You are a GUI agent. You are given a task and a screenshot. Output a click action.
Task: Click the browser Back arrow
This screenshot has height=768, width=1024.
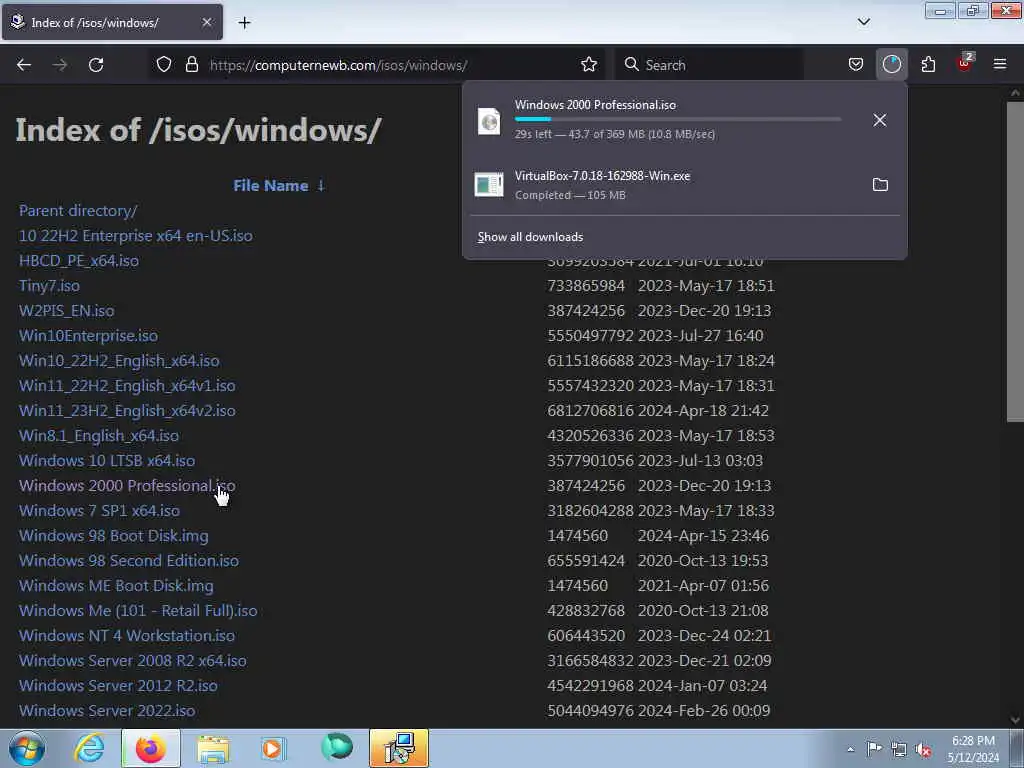point(24,65)
